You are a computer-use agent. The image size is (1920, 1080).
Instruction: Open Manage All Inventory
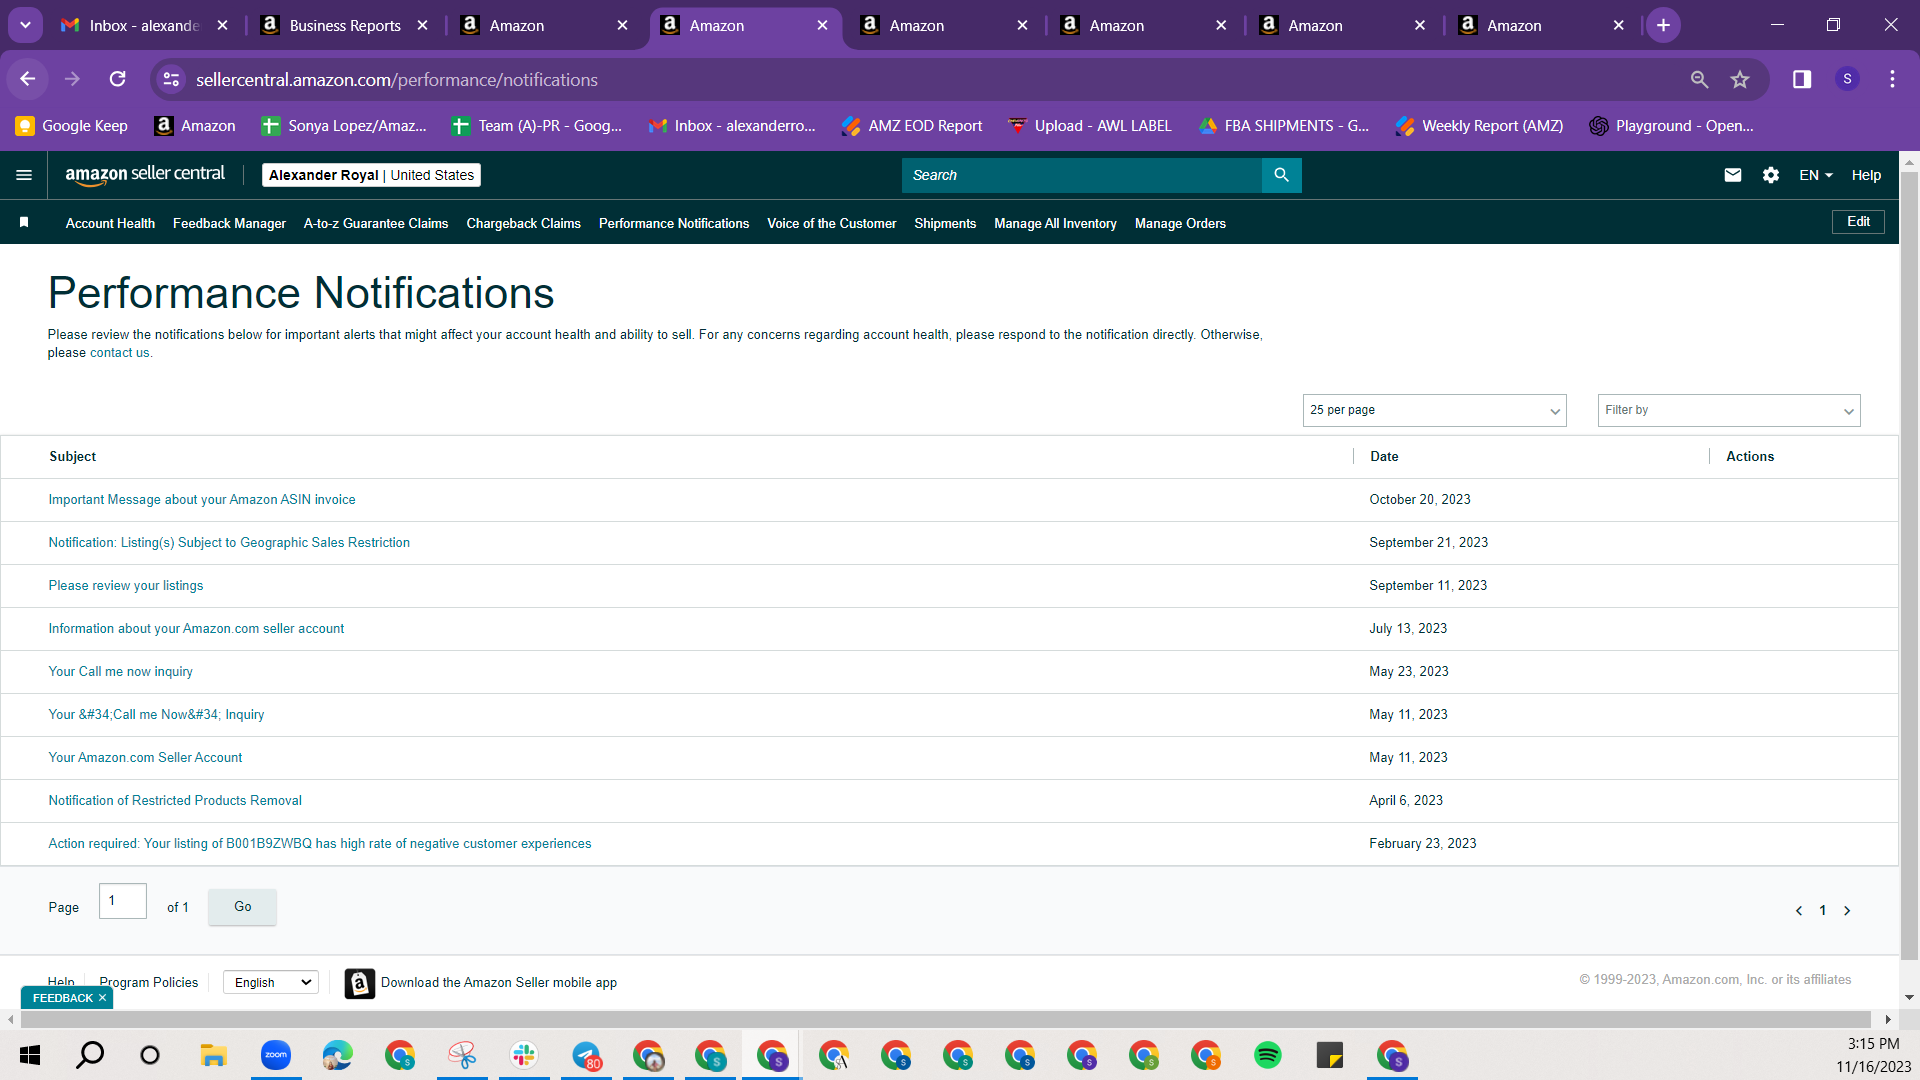coord(1055,223)
